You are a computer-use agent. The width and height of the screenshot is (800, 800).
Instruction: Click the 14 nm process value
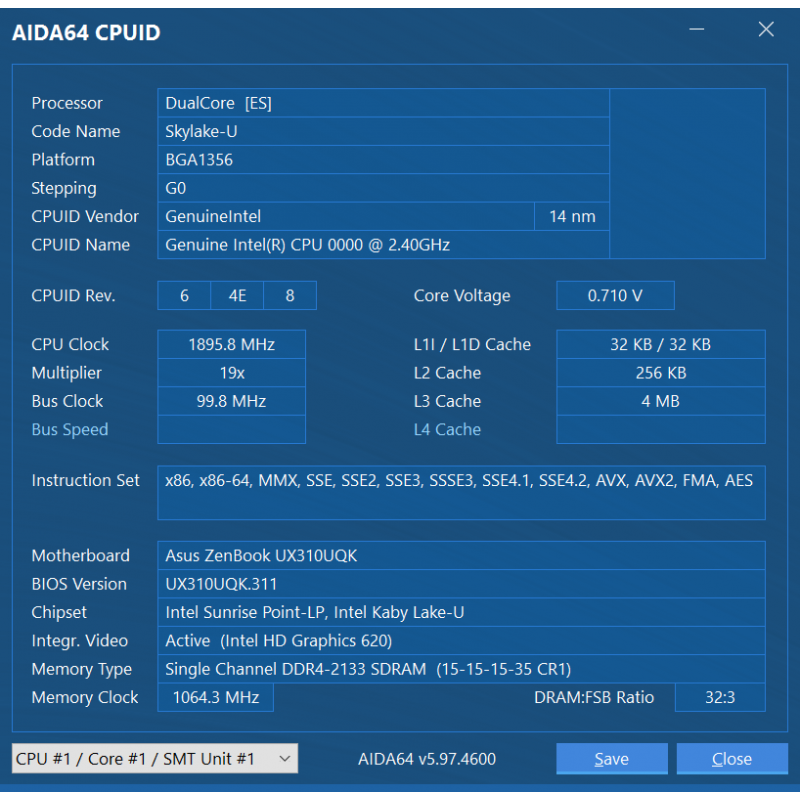(572, 216)
